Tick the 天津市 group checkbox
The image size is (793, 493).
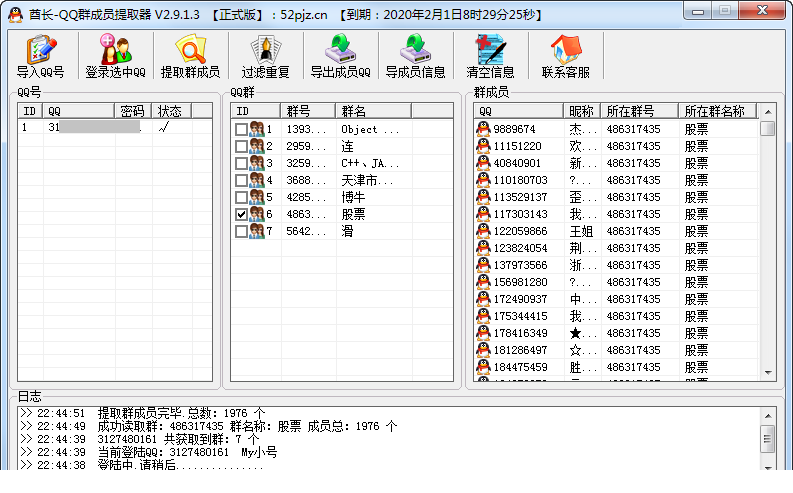pos(241,181)
